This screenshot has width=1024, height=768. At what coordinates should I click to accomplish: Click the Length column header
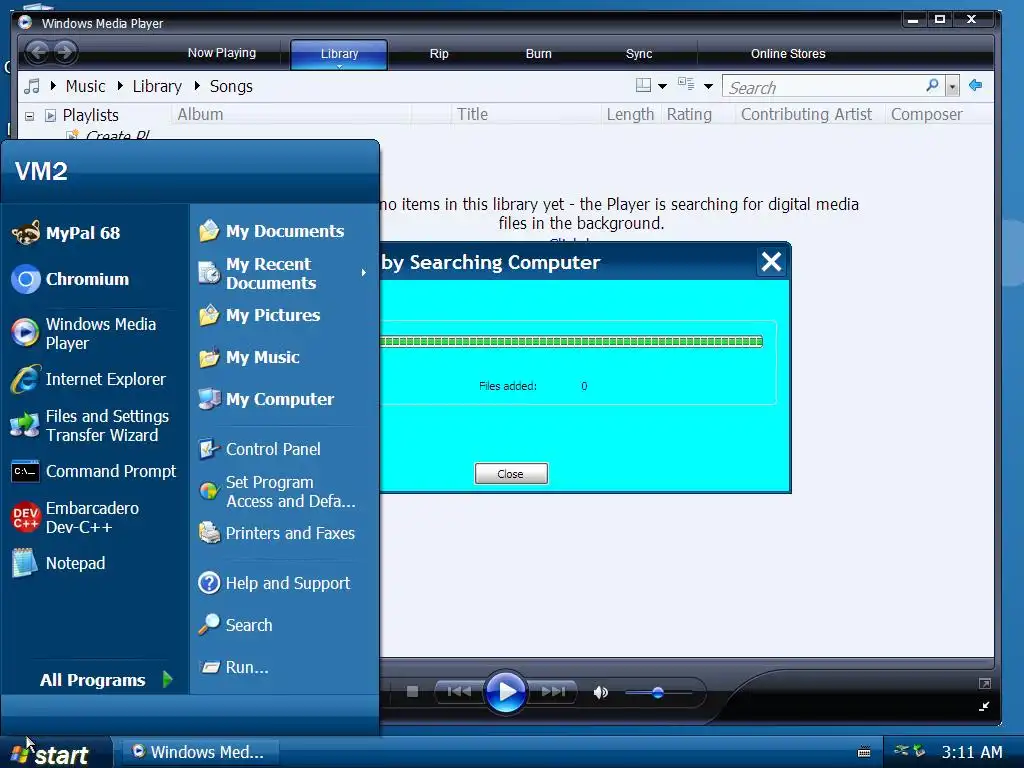coord(630,114)
